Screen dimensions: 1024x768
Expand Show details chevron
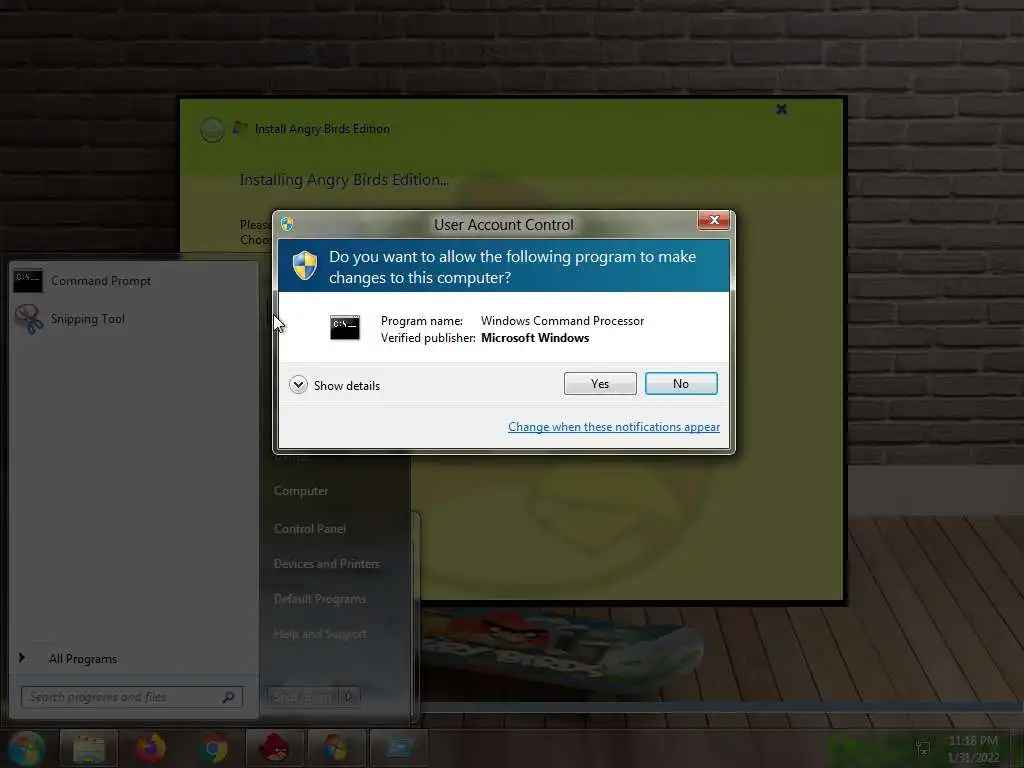click(x=298, y=385)
